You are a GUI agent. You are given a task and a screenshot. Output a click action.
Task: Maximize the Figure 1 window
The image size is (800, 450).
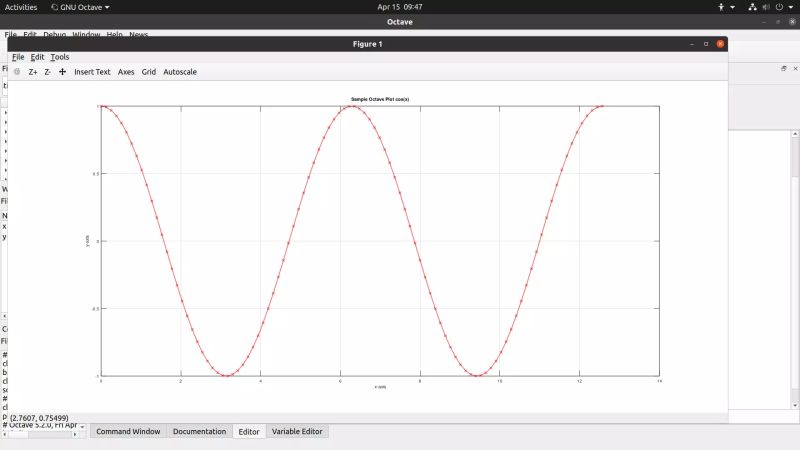(706, 44)
